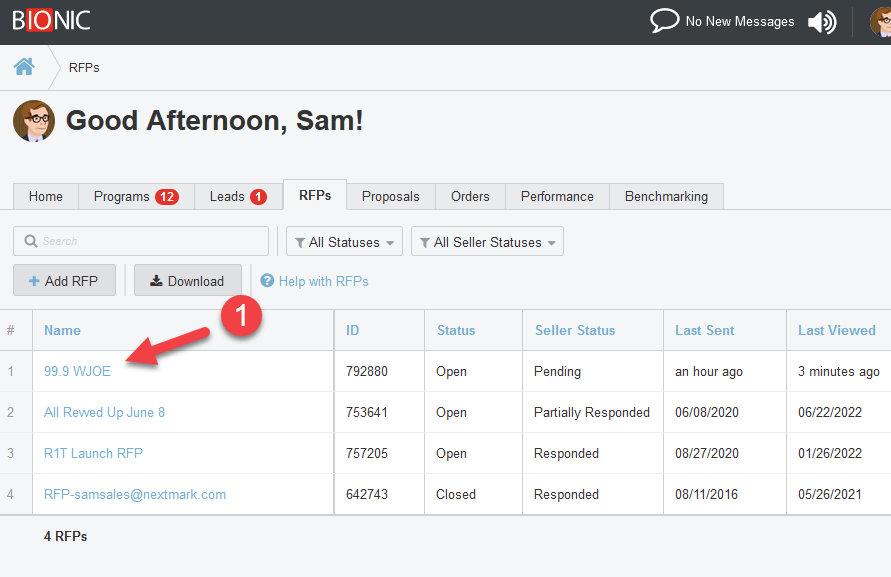Viewport: 891px width, 577px height.
Task: Open user avatar in top bar
Action: point(880,22)
